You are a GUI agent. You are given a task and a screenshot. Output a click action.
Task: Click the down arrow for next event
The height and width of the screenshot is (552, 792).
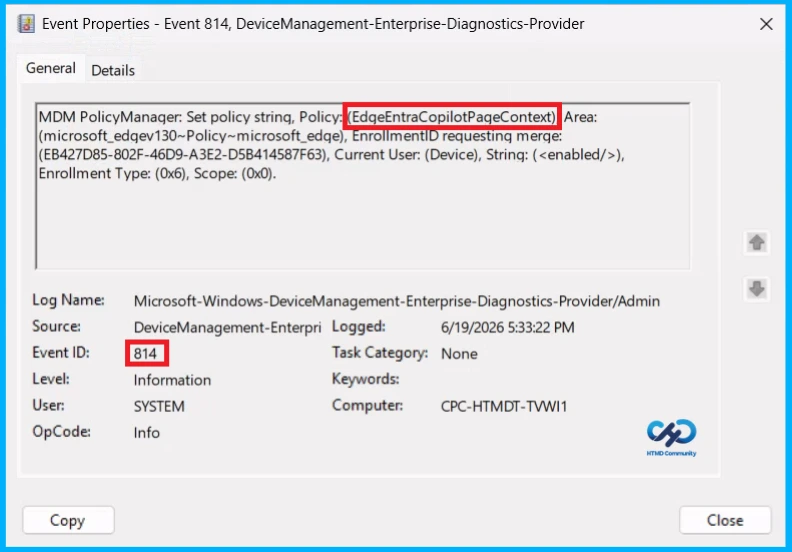(756, 289)
